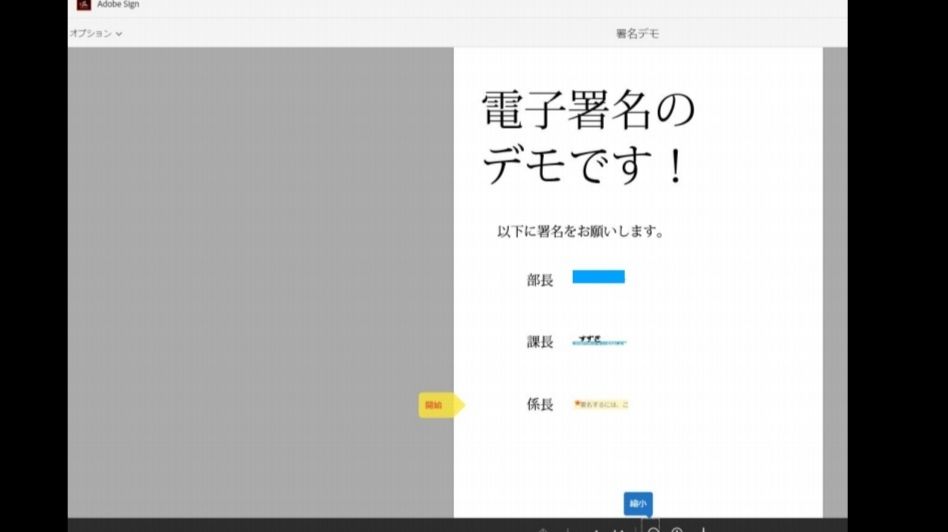This screenshot has height=532, width=948.
Task: Click the 縮小 tooltip bubble
Action: (638, 504)
